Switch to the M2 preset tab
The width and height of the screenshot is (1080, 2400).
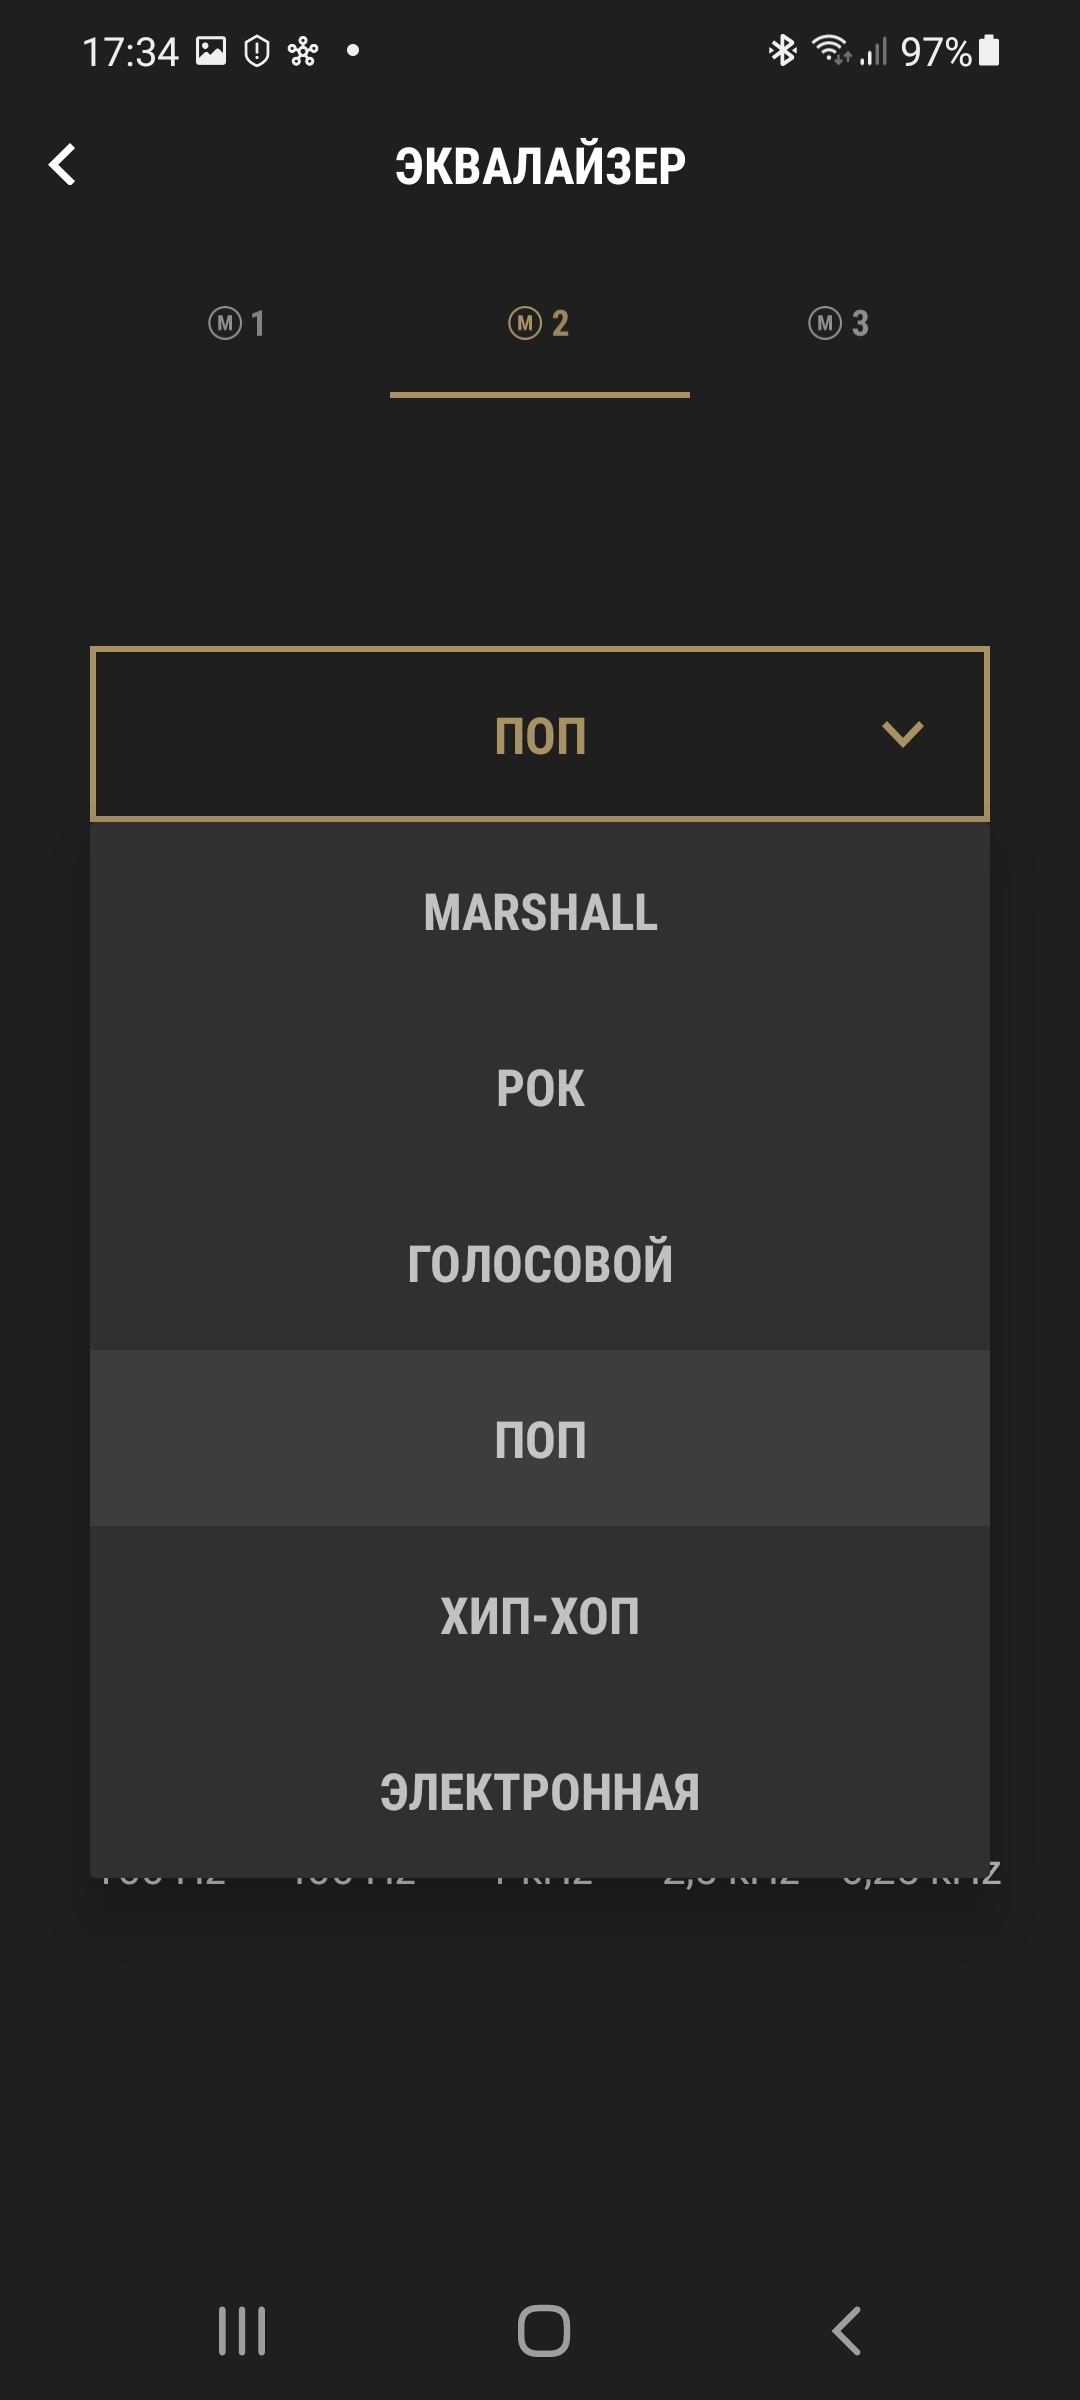pyautogui.click(x=540, y=324)
